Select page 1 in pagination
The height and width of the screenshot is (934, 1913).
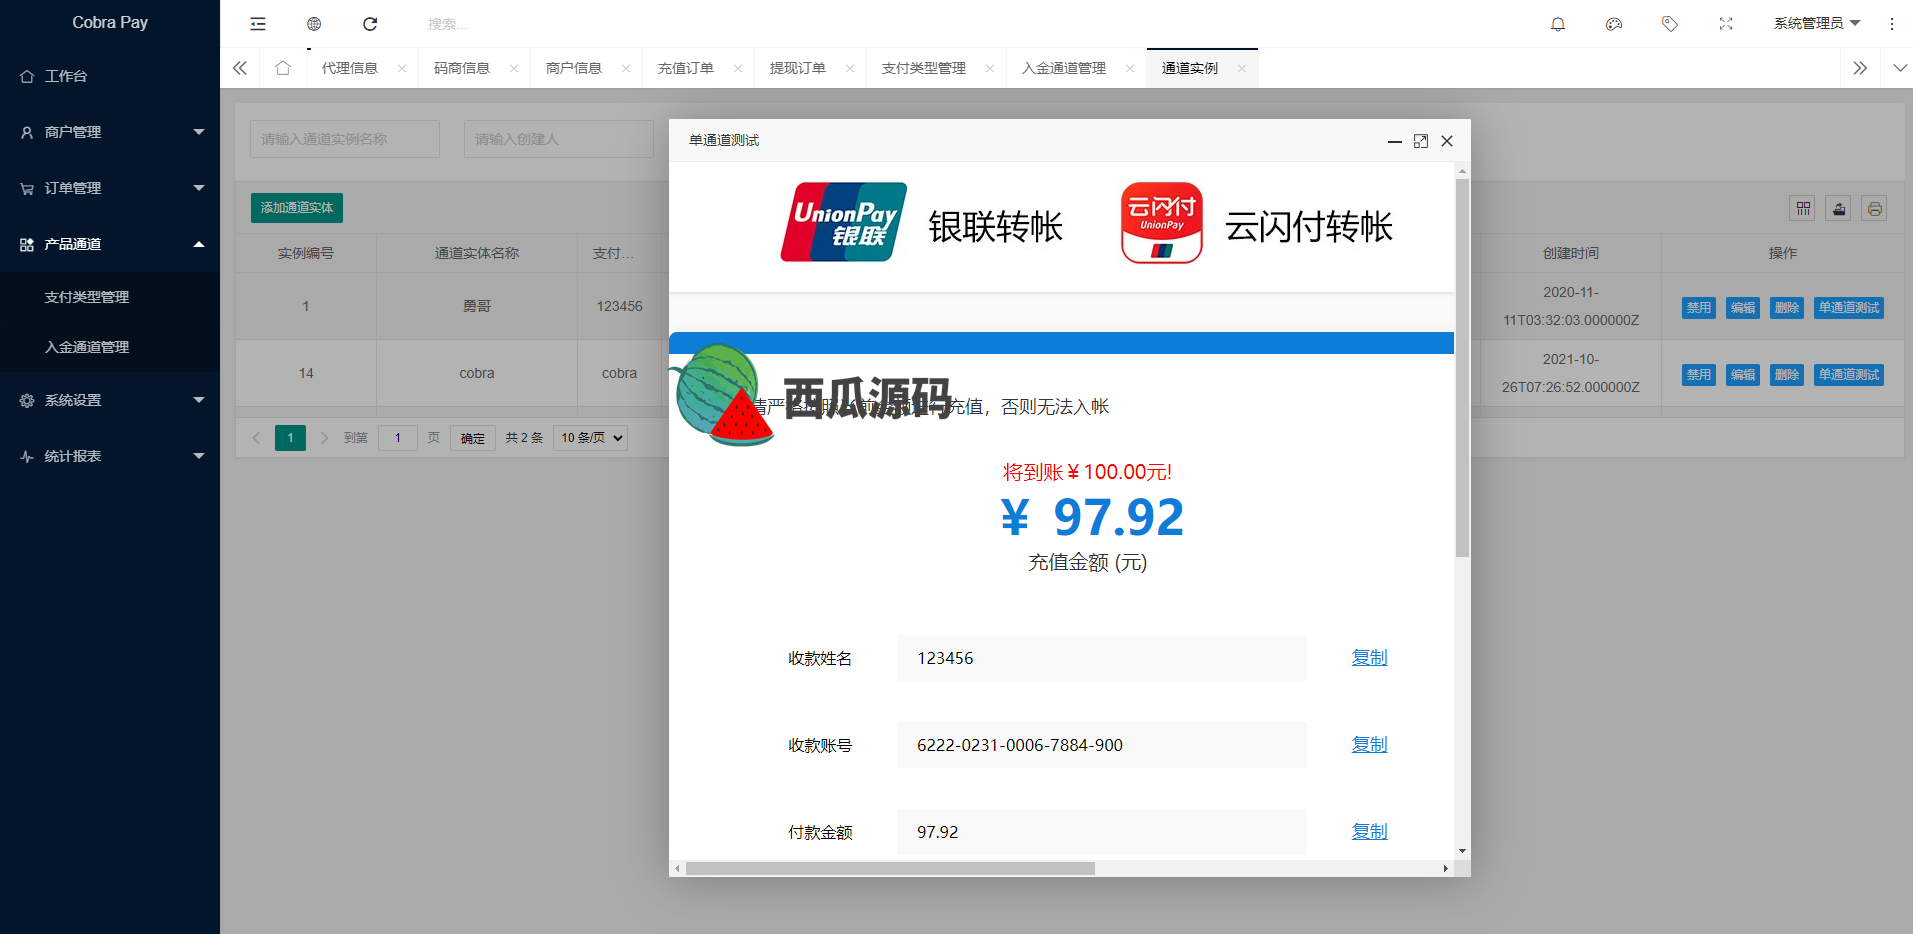pos(291,438)
